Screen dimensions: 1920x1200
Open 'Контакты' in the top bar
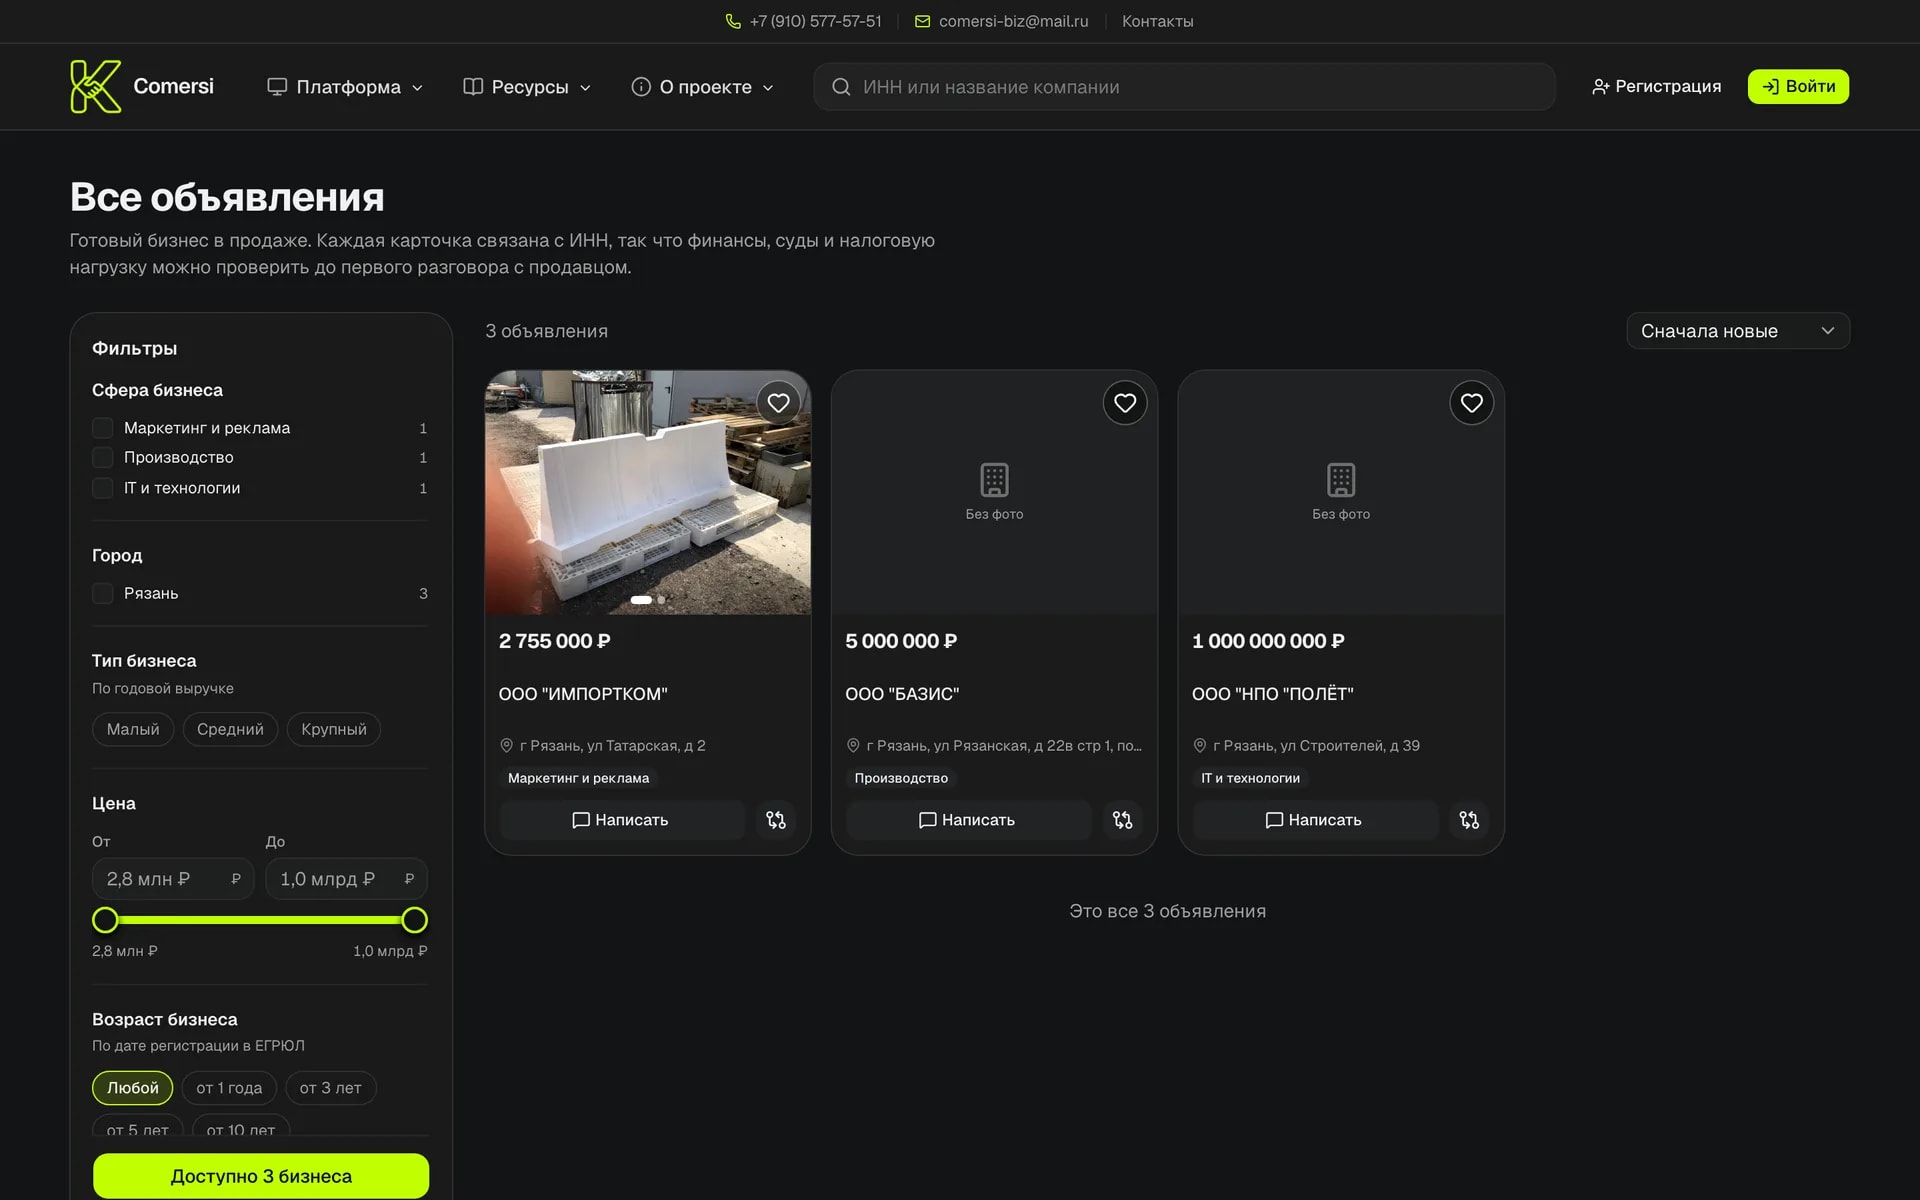[x=1157, y=21]
